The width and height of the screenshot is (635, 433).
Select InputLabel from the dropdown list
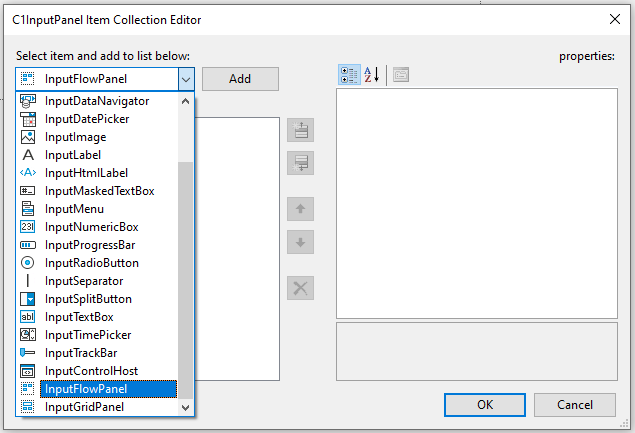click(73, 155)
